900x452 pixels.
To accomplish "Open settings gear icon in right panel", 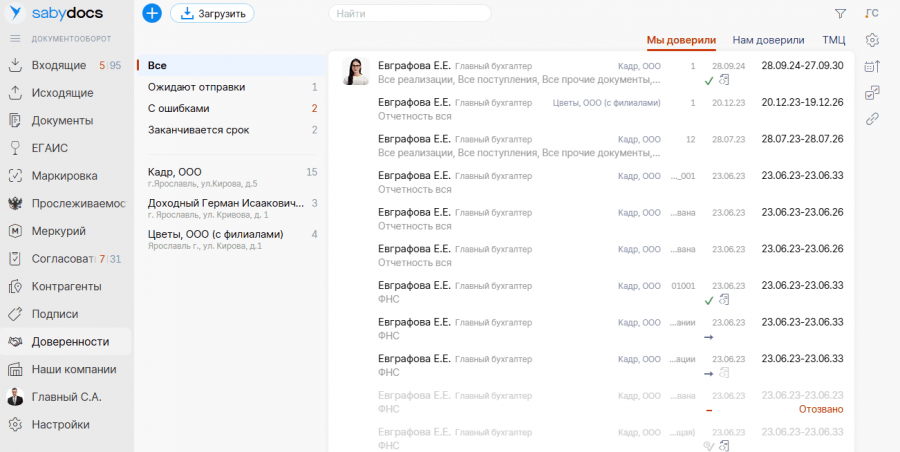I will (872, 40).
